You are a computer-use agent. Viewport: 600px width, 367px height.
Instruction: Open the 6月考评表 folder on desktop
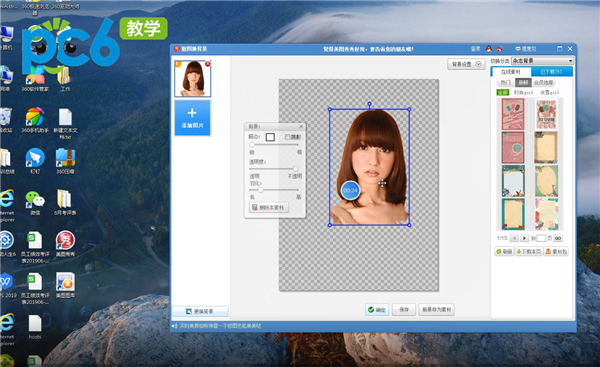coord(65,202)
